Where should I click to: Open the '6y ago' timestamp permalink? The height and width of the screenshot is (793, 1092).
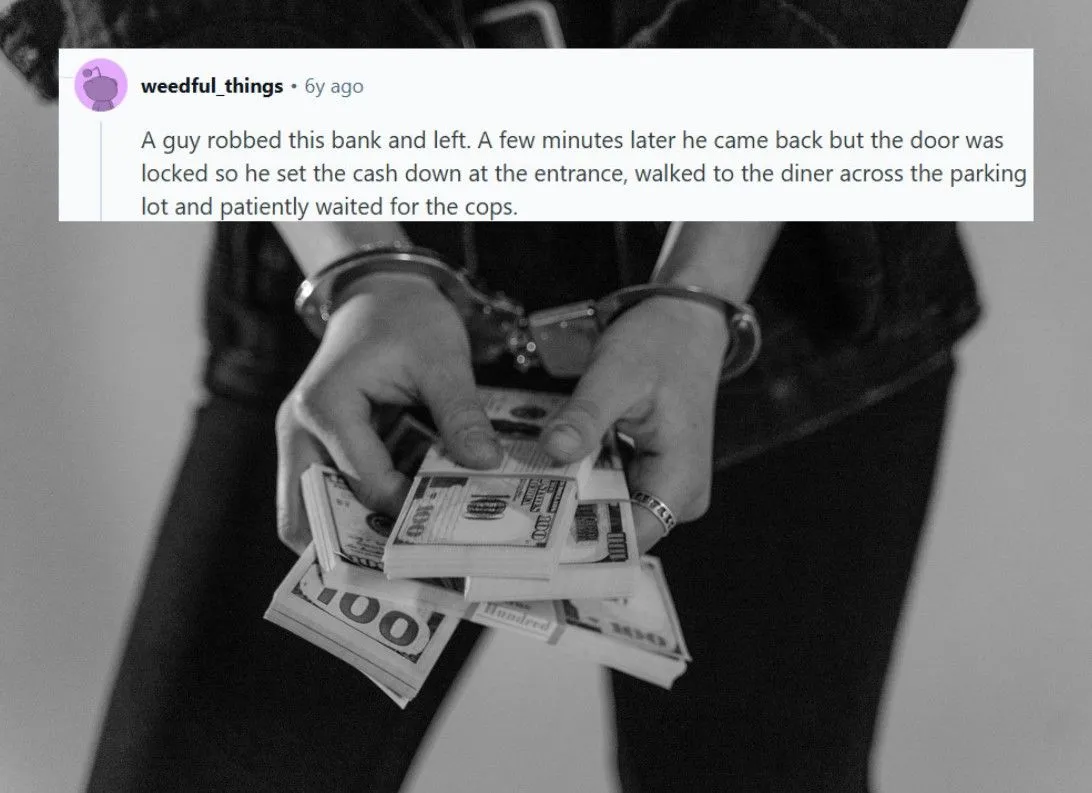tap(334, 86)
